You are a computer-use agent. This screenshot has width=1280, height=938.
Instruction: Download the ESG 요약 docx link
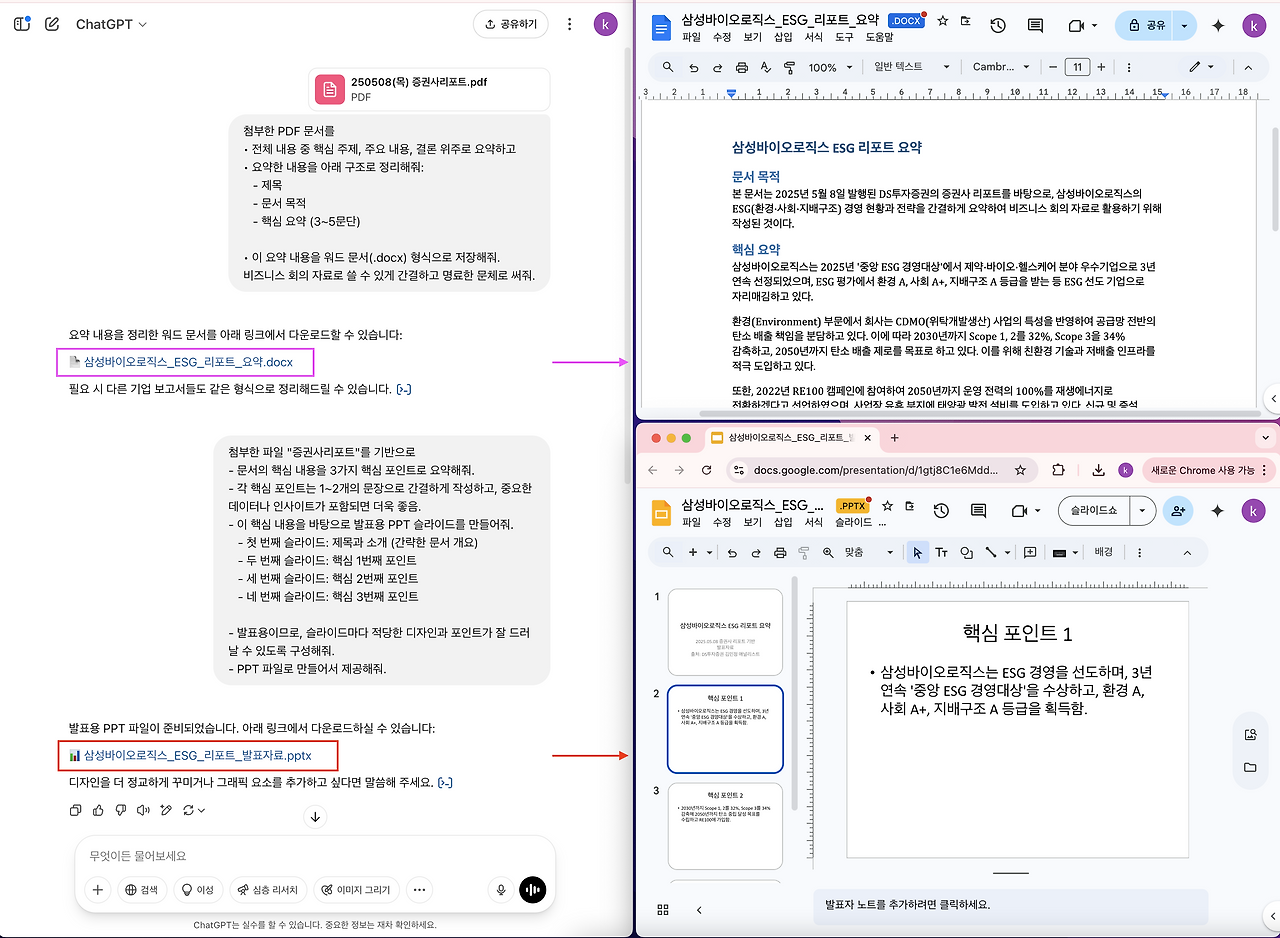(187, 362)
